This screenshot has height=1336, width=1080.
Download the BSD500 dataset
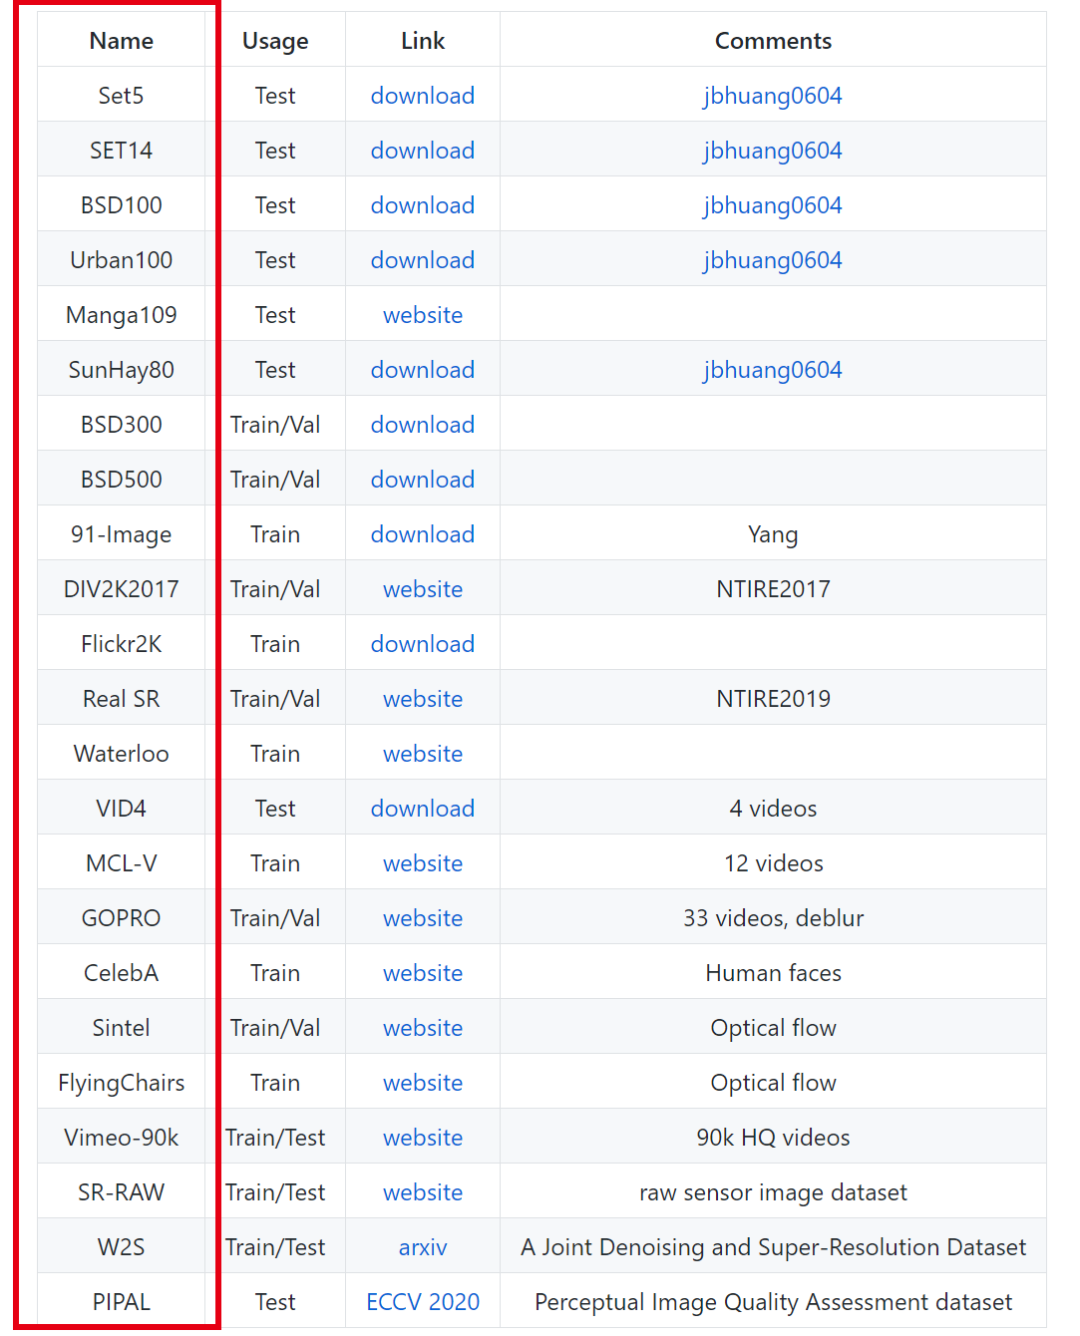coord(422,480)
